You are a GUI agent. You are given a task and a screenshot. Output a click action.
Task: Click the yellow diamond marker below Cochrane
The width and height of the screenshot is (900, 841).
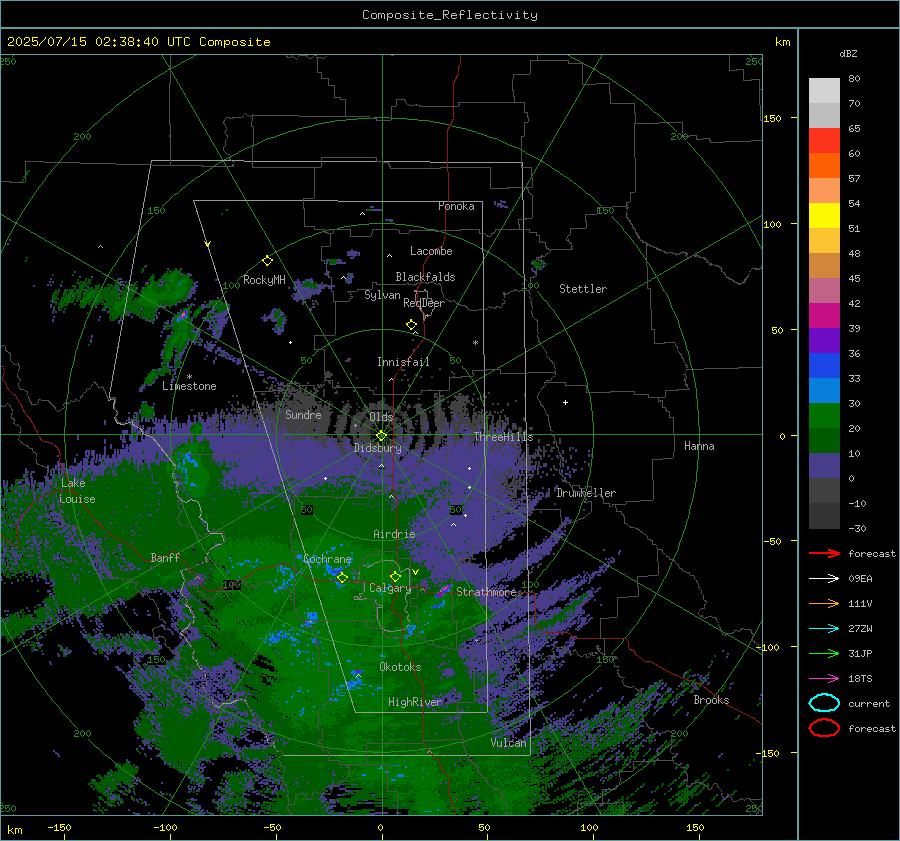point(342,578)
